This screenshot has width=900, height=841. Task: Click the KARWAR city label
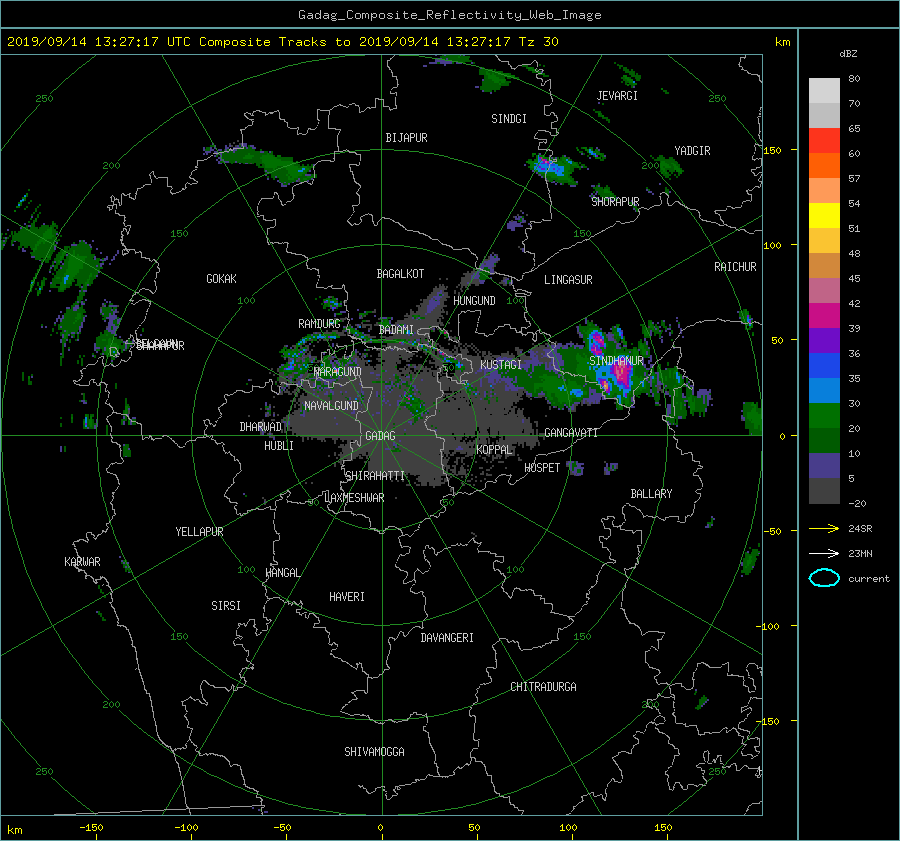point(82,562)
